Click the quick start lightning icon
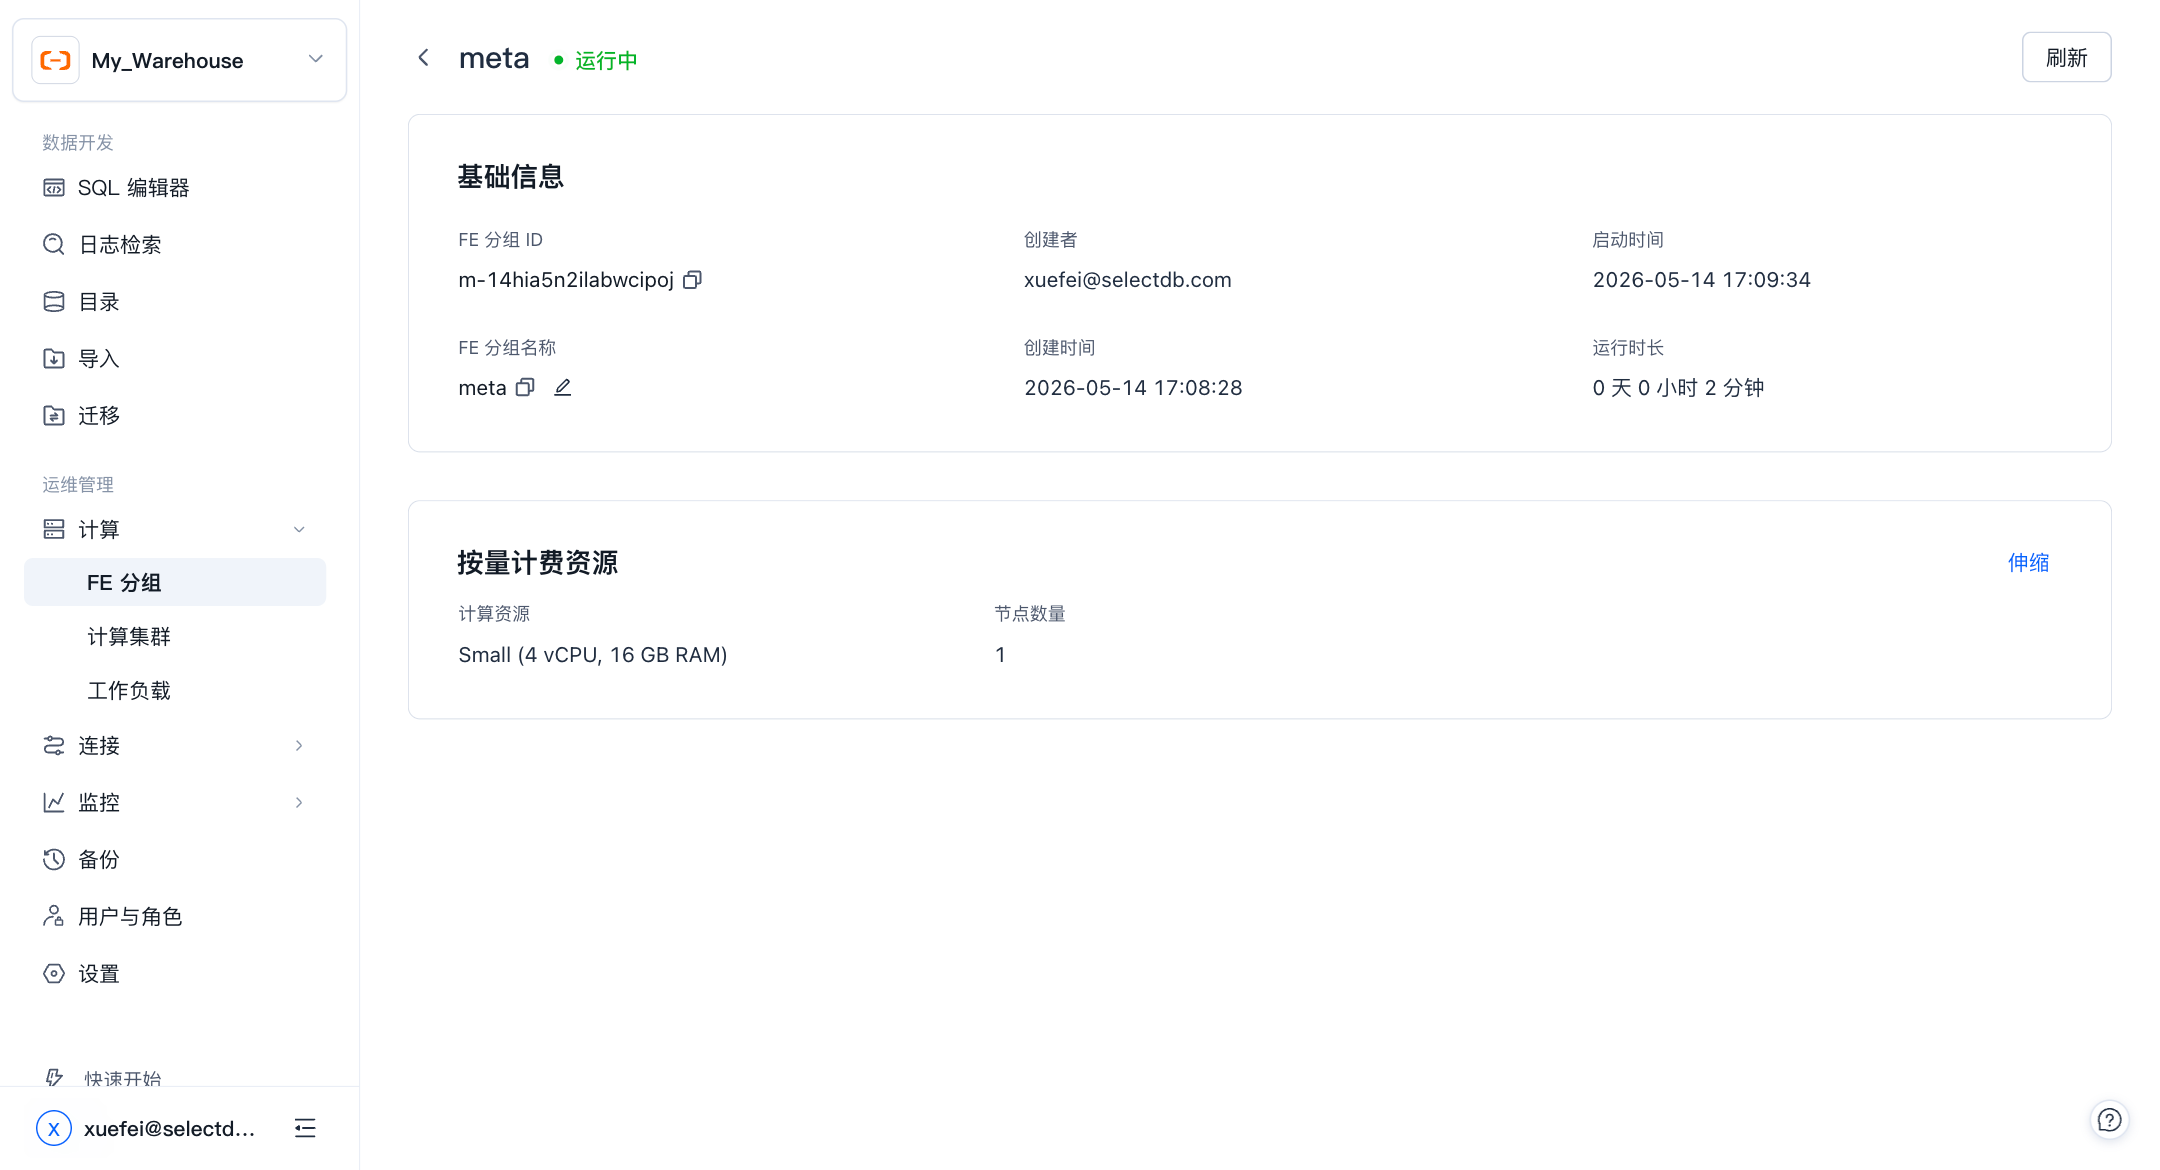This screenshot has height=1170, width=2160. (x=54, y=1077)
